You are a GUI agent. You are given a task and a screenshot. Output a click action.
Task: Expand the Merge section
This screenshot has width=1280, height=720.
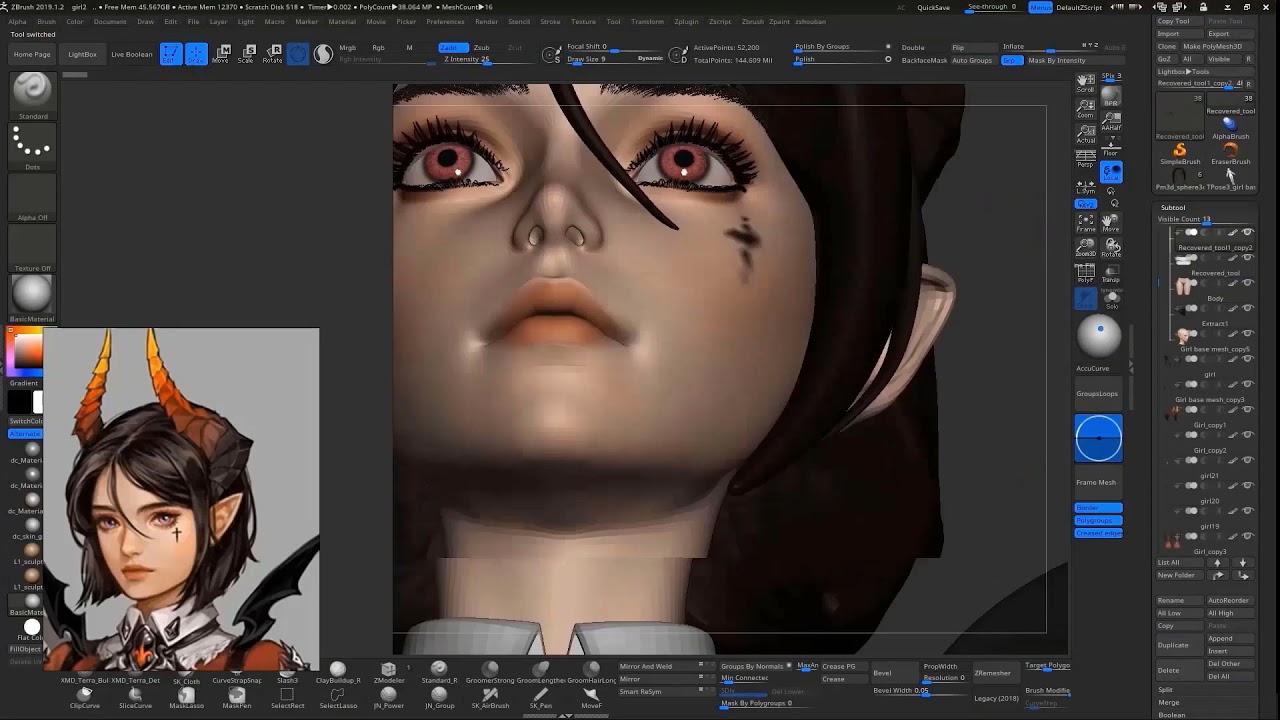pyautogui.click(x=1169, y=702)
